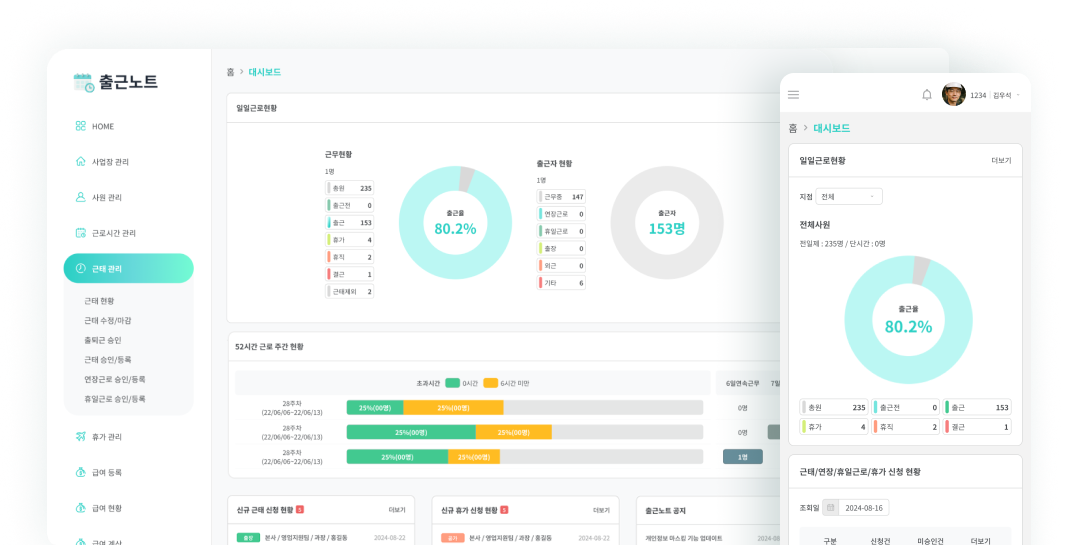
Task: Select 근태 현황 submenu item
Action: click(99, 301)
